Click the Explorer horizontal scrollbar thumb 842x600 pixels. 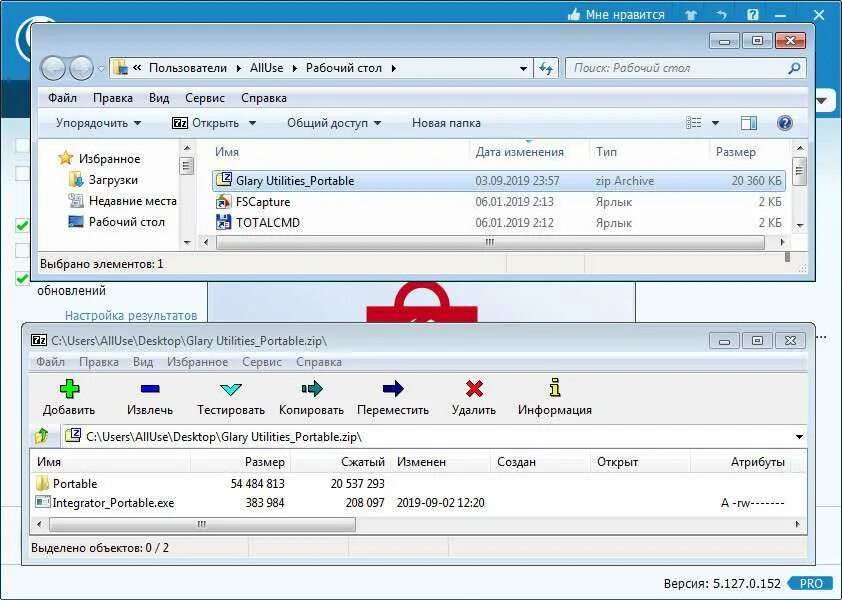(x=490, y=242)
